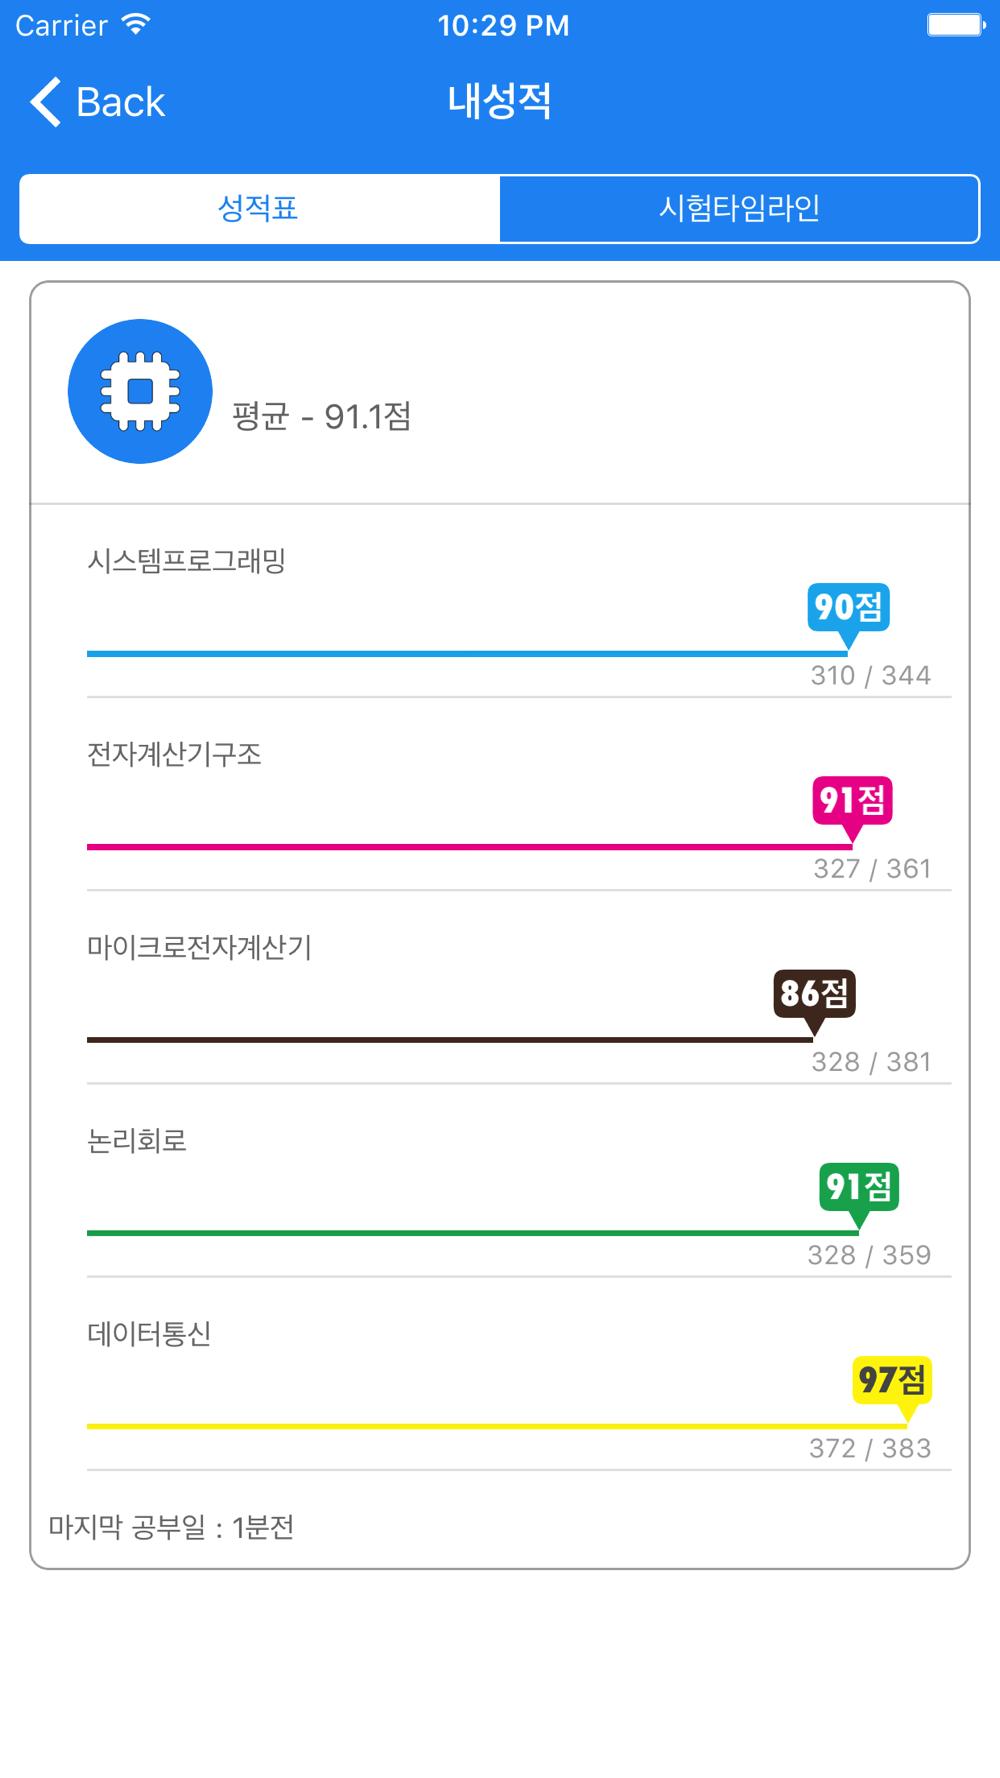Go Back to previous screen
The width and height of the screenshot is (1000, 1778).
(x=98, y=102)
